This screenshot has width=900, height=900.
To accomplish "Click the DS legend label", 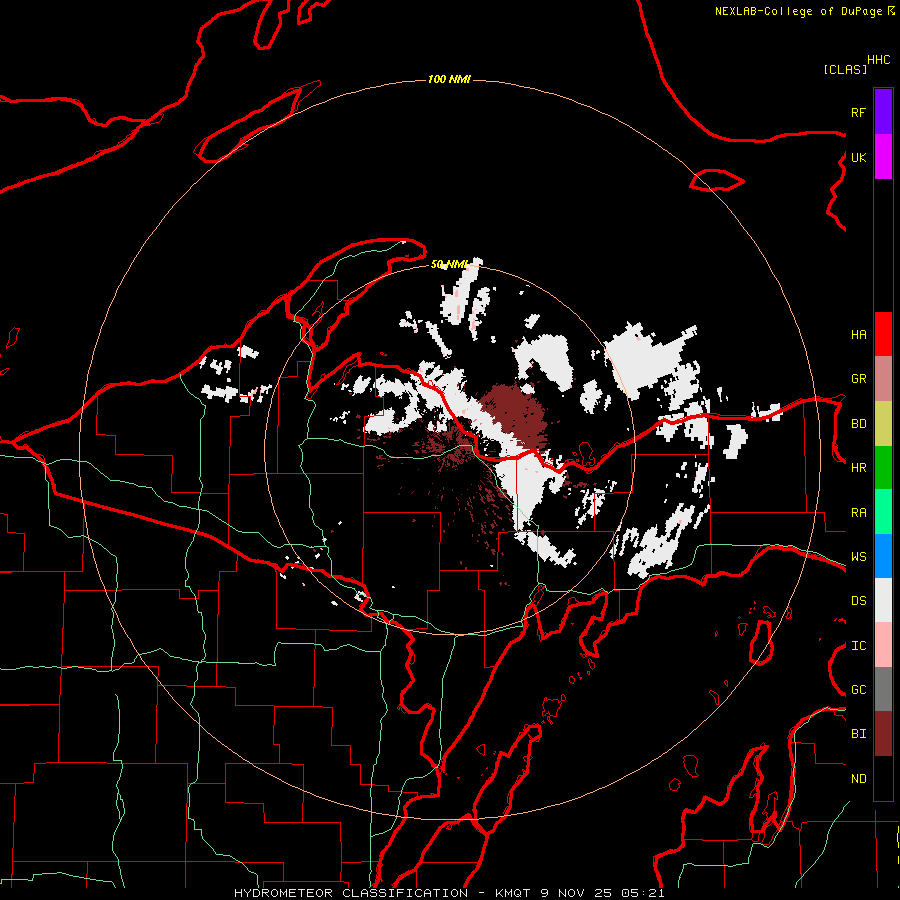I will coord(858,601).
